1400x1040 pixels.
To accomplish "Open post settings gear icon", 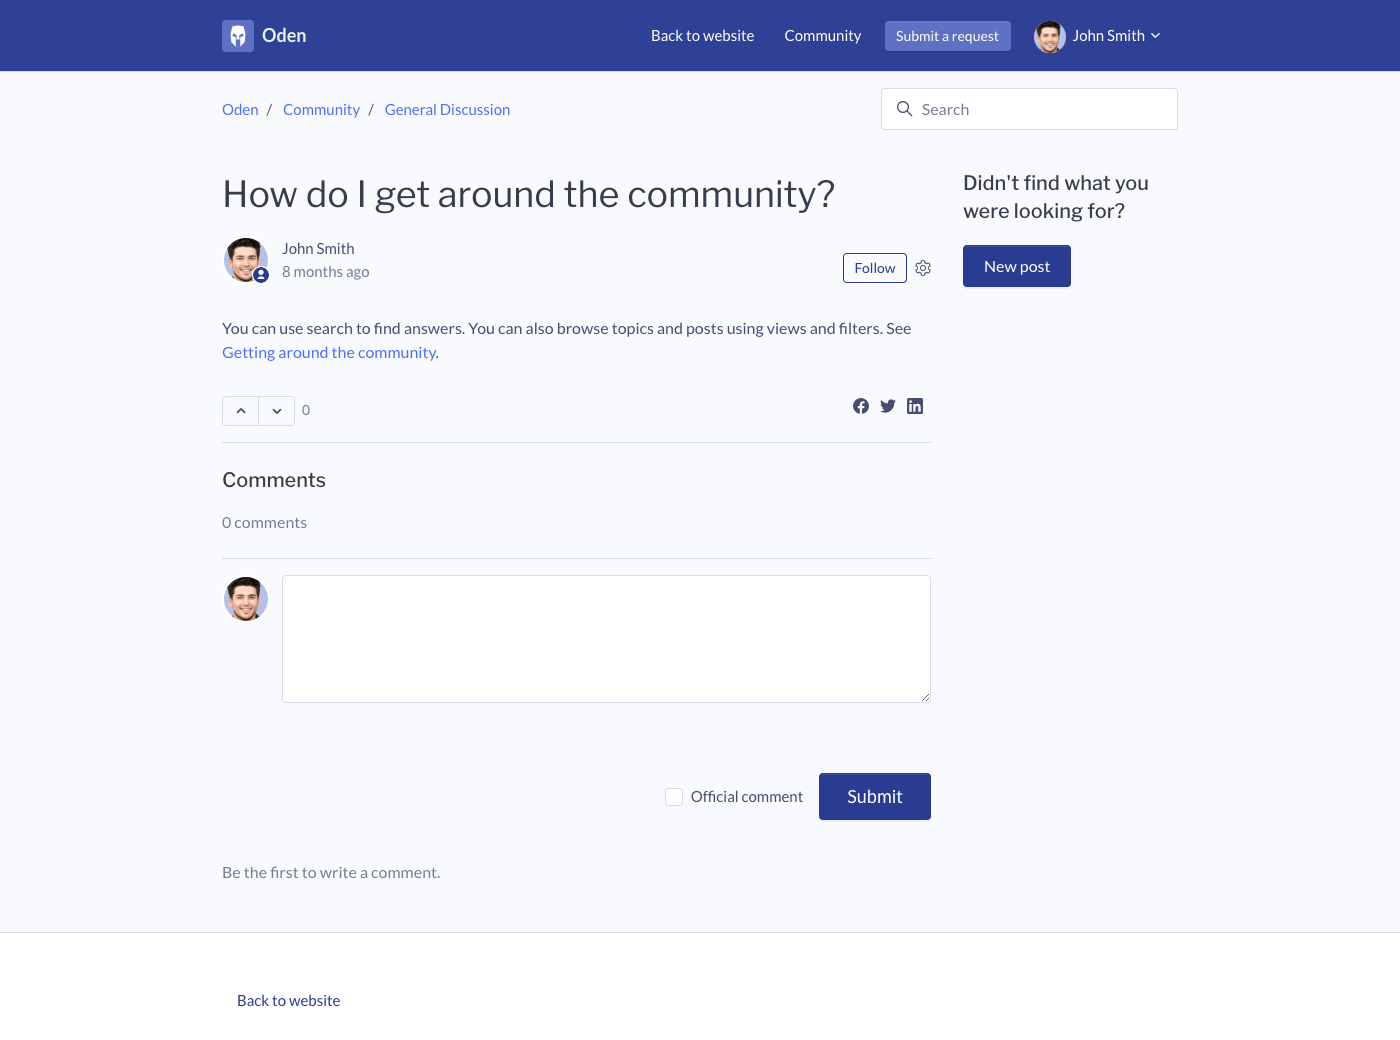I will coord(923,268).
